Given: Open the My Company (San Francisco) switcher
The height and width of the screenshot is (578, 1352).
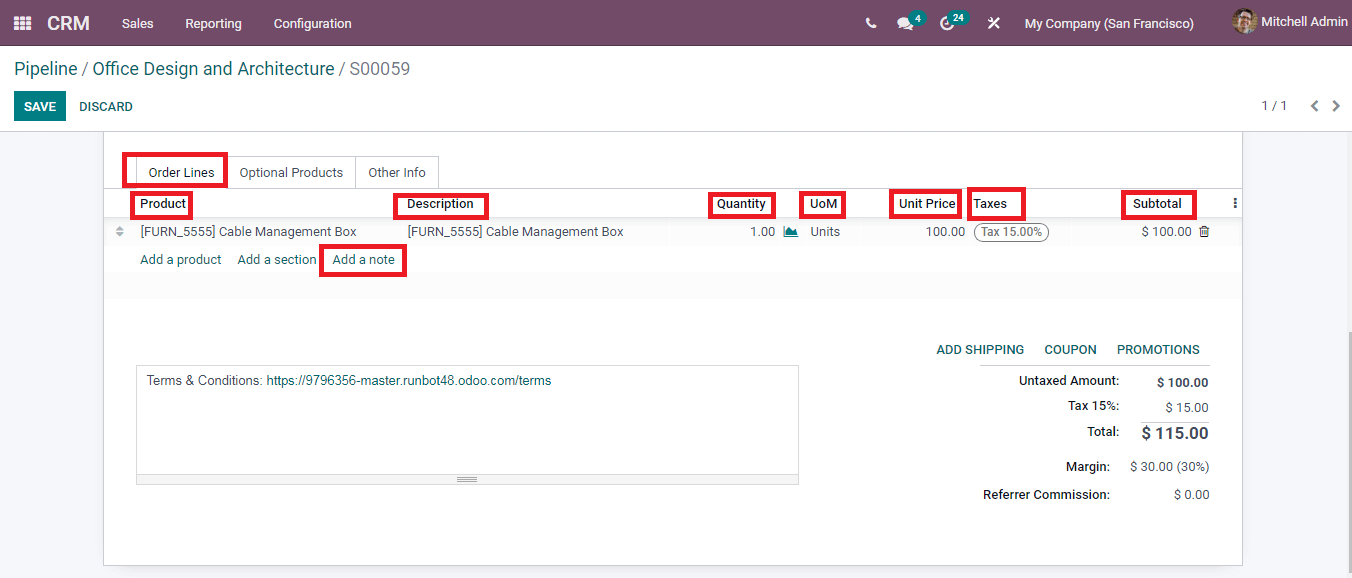Looking at the screenshot, I should pos(1109,23).
